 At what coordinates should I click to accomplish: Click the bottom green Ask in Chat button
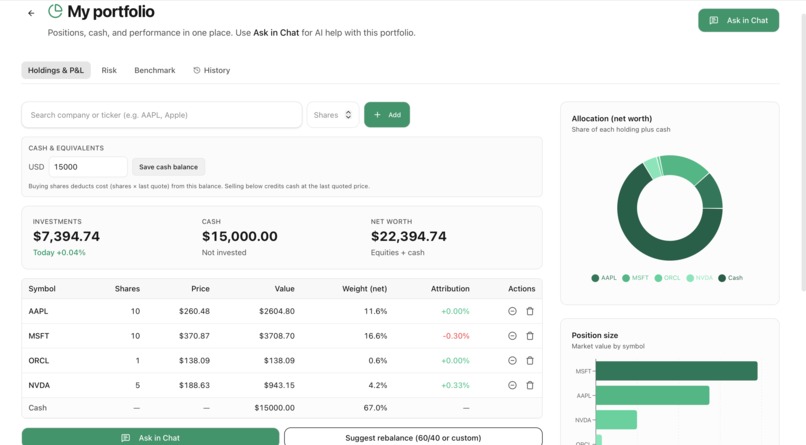150,437
